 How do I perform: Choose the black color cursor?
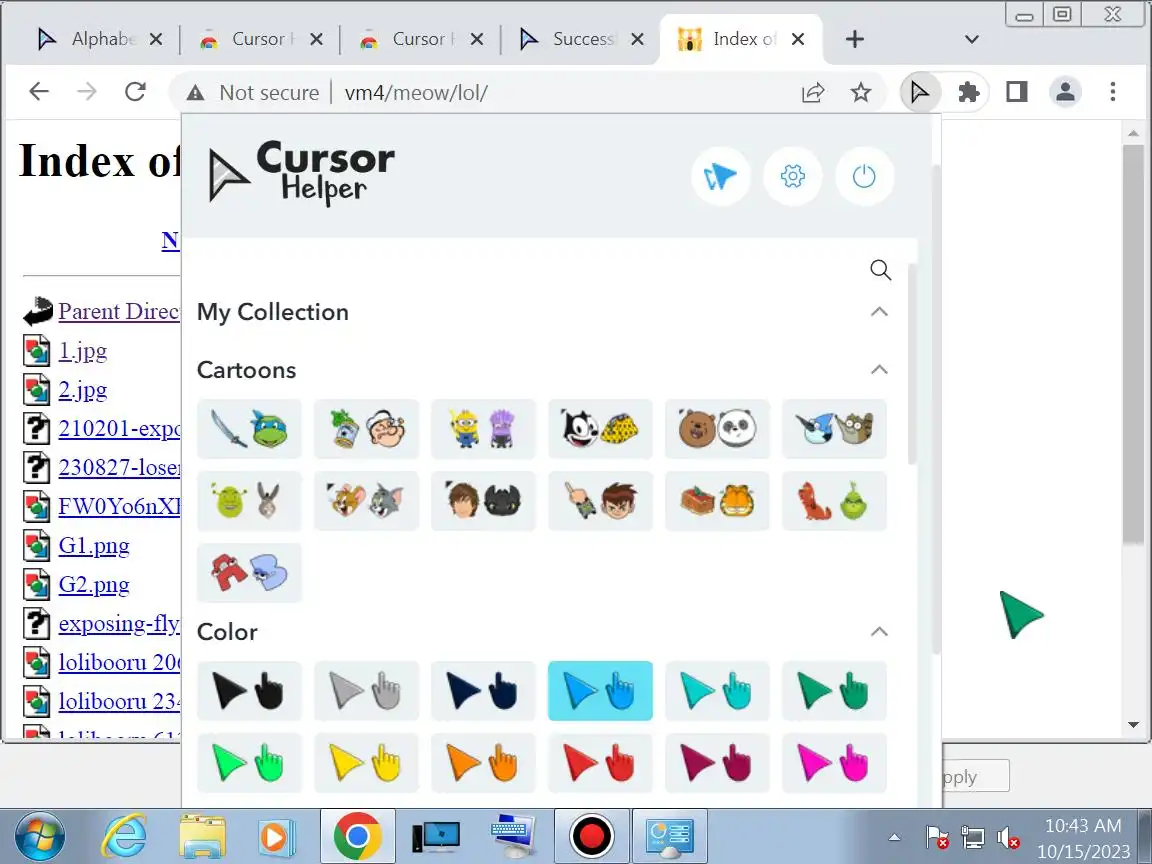pyautogui.click(x=249, y=691)
